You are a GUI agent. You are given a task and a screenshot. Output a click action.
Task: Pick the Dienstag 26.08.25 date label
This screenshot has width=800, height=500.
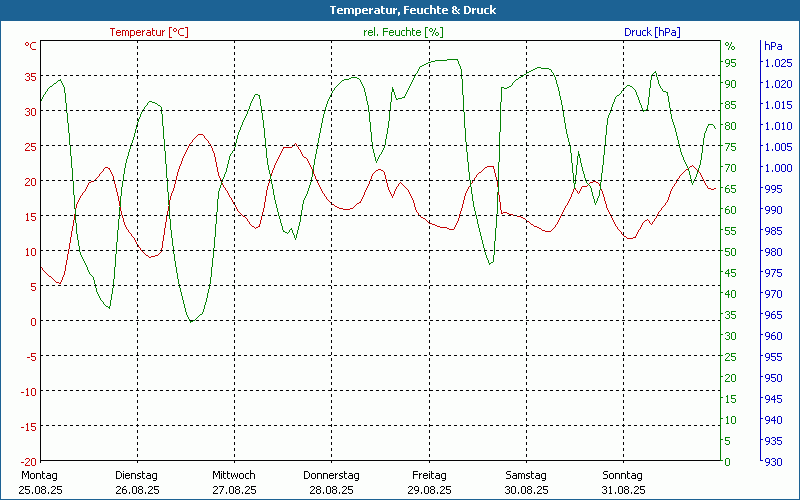(x=137, y=482)
